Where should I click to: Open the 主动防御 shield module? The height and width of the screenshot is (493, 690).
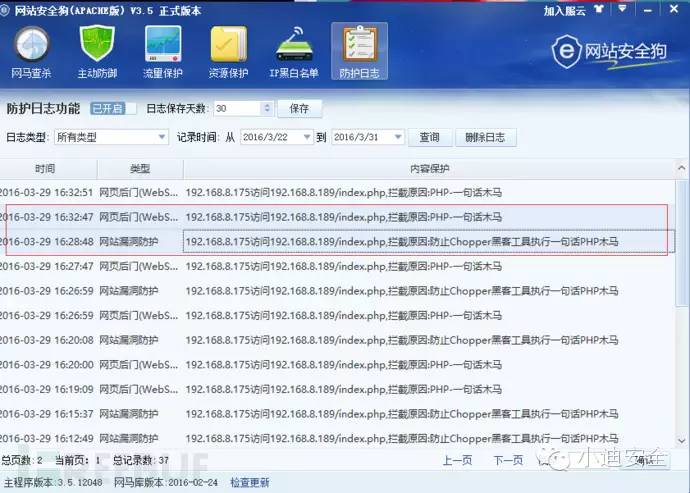(x=97, y=53)
